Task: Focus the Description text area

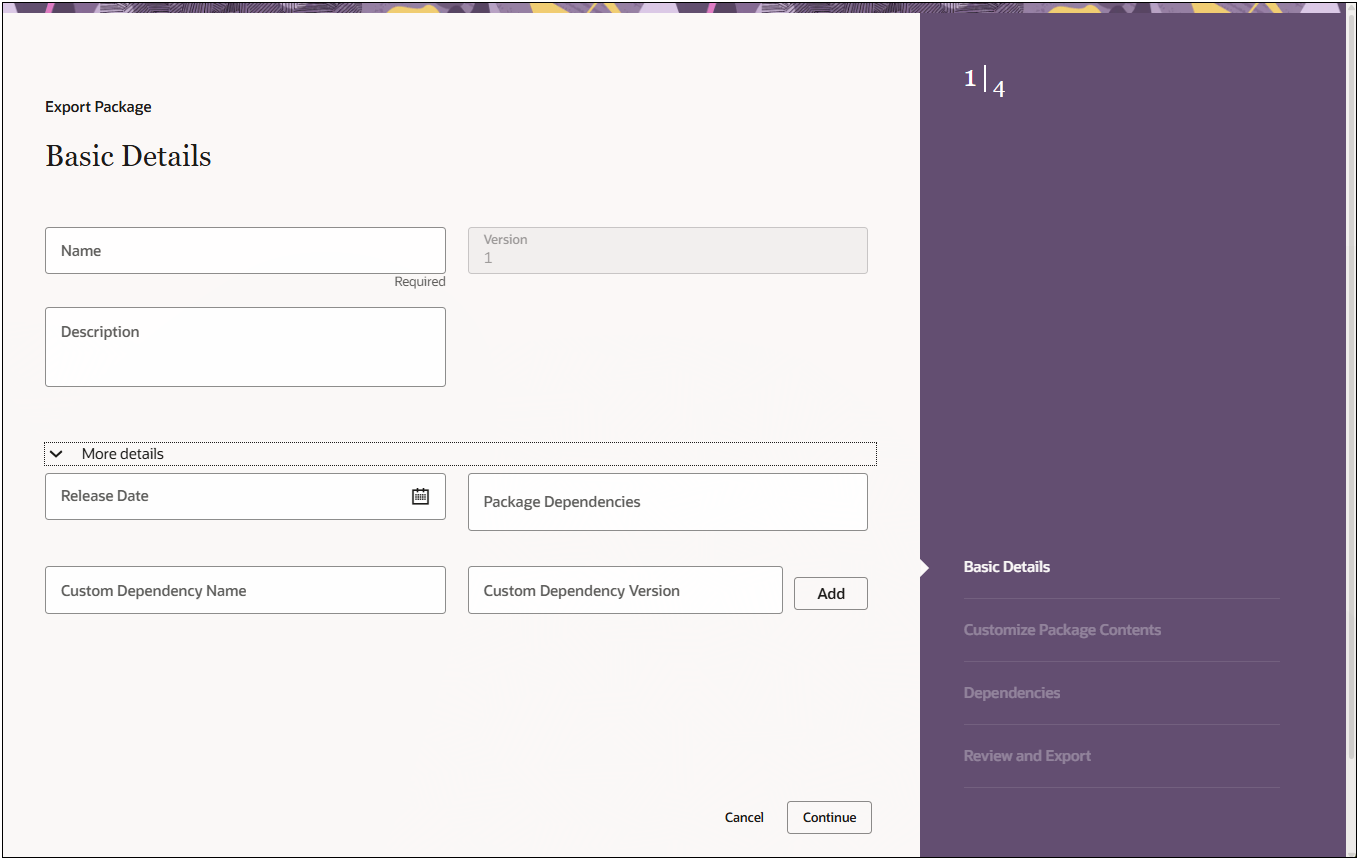Action: click(x=245, y=347)
